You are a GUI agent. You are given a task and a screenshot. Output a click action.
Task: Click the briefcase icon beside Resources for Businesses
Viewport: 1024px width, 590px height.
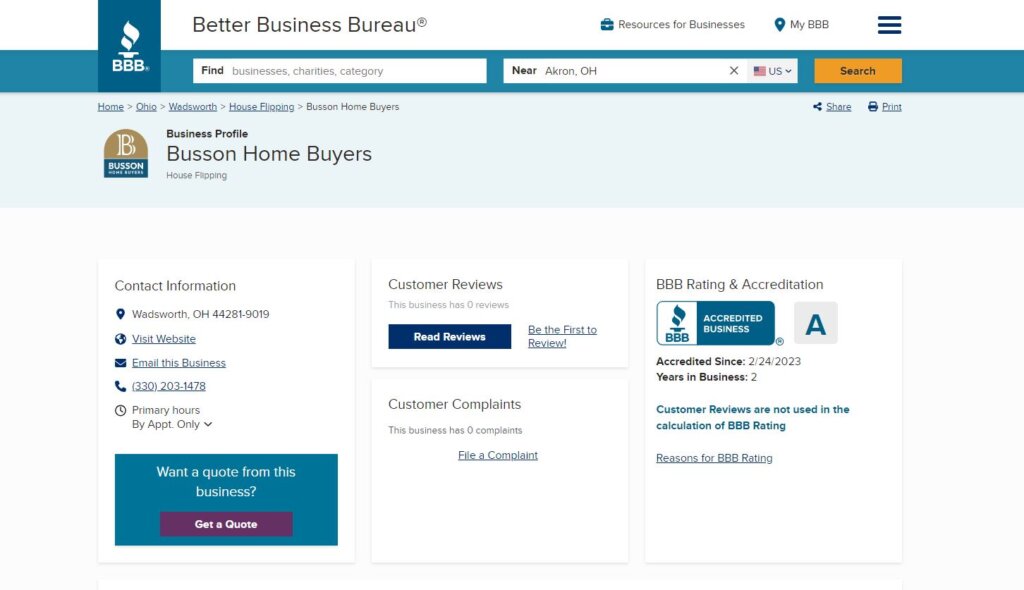[x=607, y=25]
